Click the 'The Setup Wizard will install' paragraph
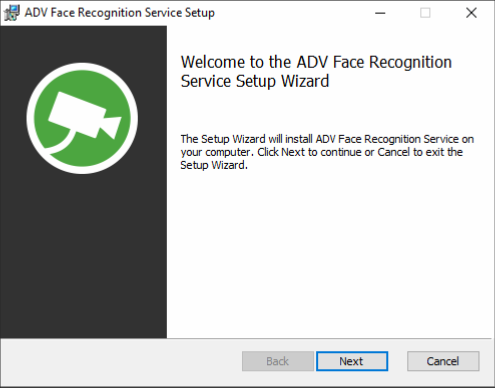Screen dimensions: 495x388 327,152
